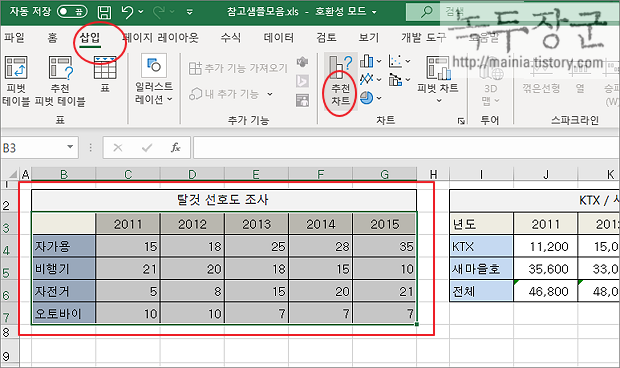Image resolution: width=620 pixels, height=368 pixels.
Task: Select column B header
Action: click(x=64, y=174)
